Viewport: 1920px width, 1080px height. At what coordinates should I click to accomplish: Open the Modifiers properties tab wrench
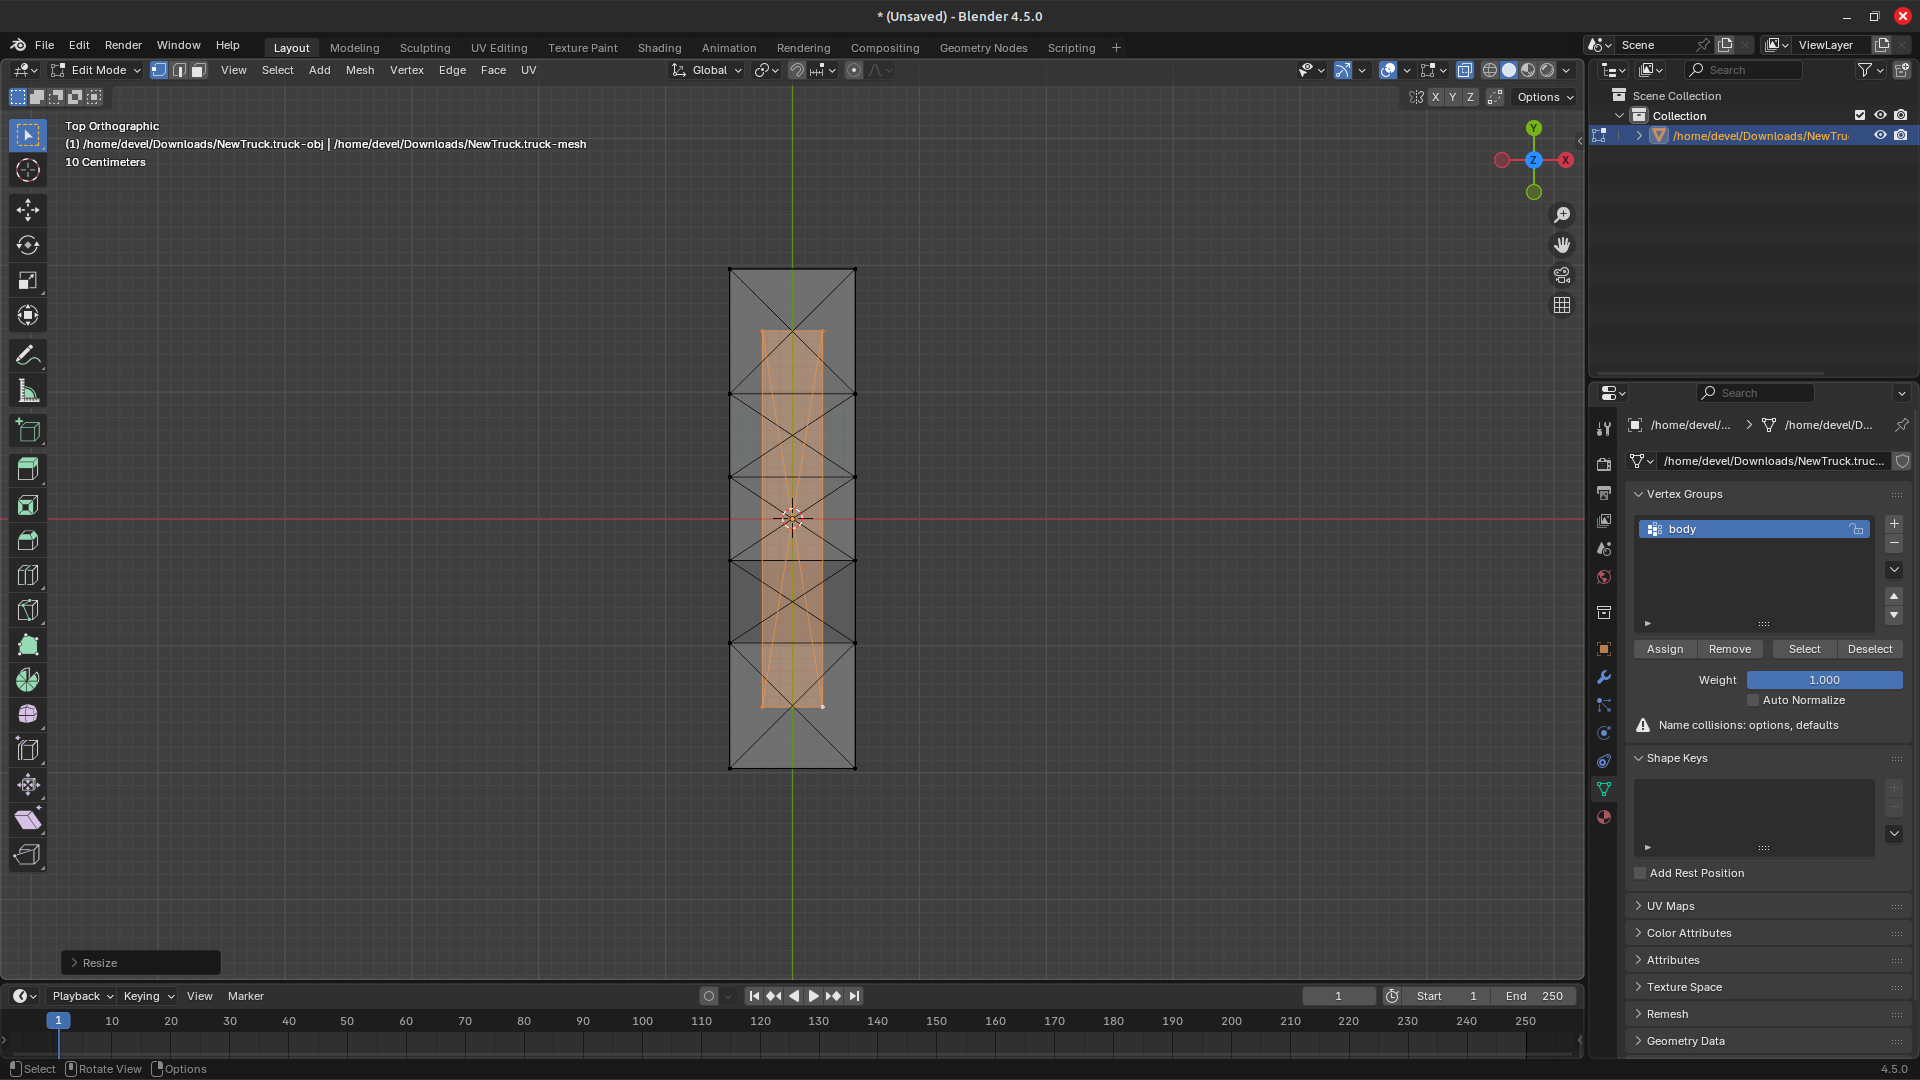click(x=1604, y=677)
